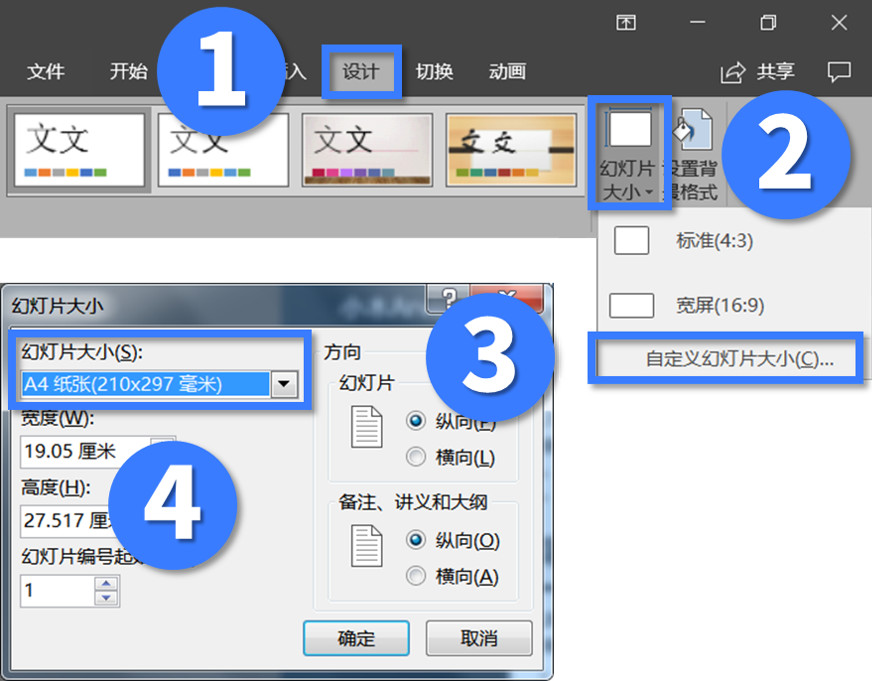Open the comments bubble icon
This screenshot has width=872, height=681.
point(838,71)
